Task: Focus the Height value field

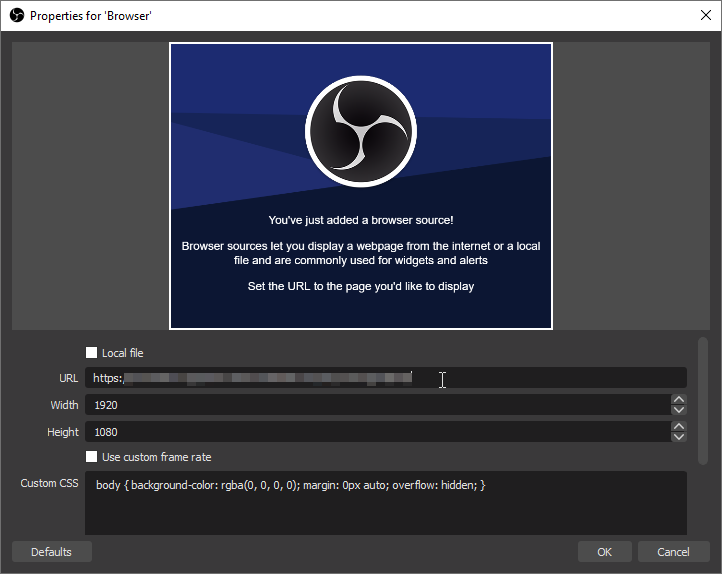Action: pyautogui.click(x=378, y=432)
